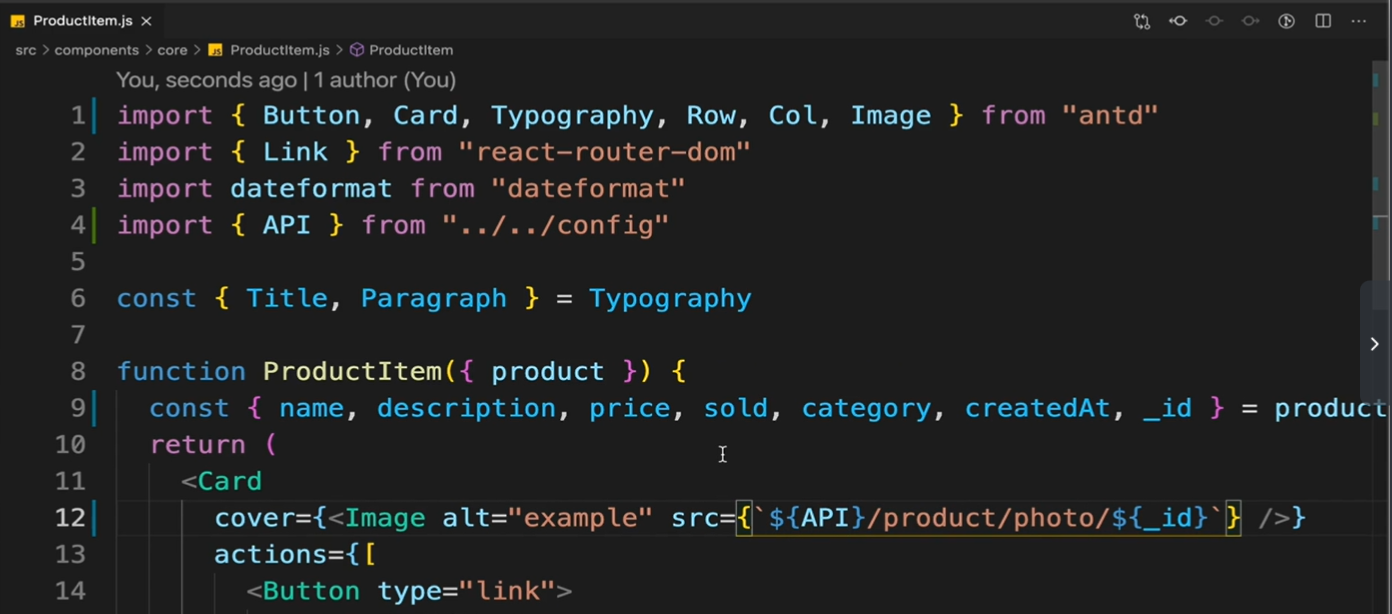
Task: Click the "../../config" path string
Action: coord(556,225)
